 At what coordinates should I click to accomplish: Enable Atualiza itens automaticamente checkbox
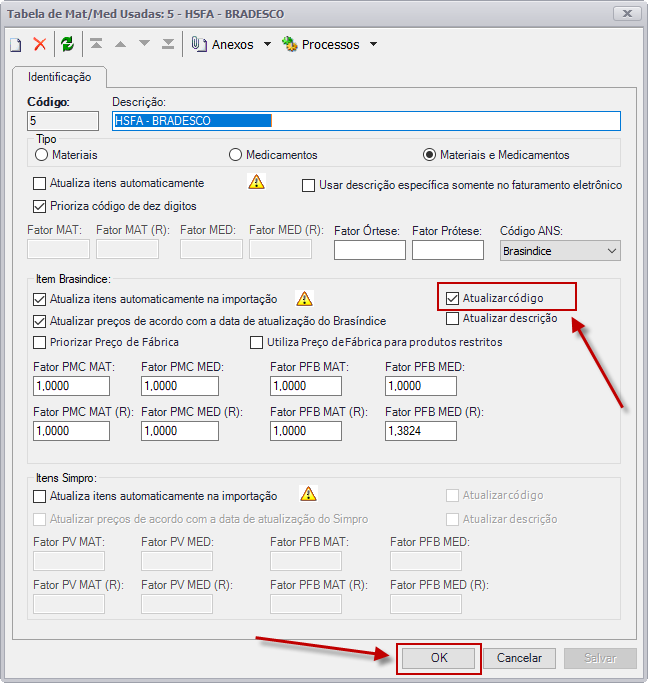pyautogui.click(x=40, y=183)
